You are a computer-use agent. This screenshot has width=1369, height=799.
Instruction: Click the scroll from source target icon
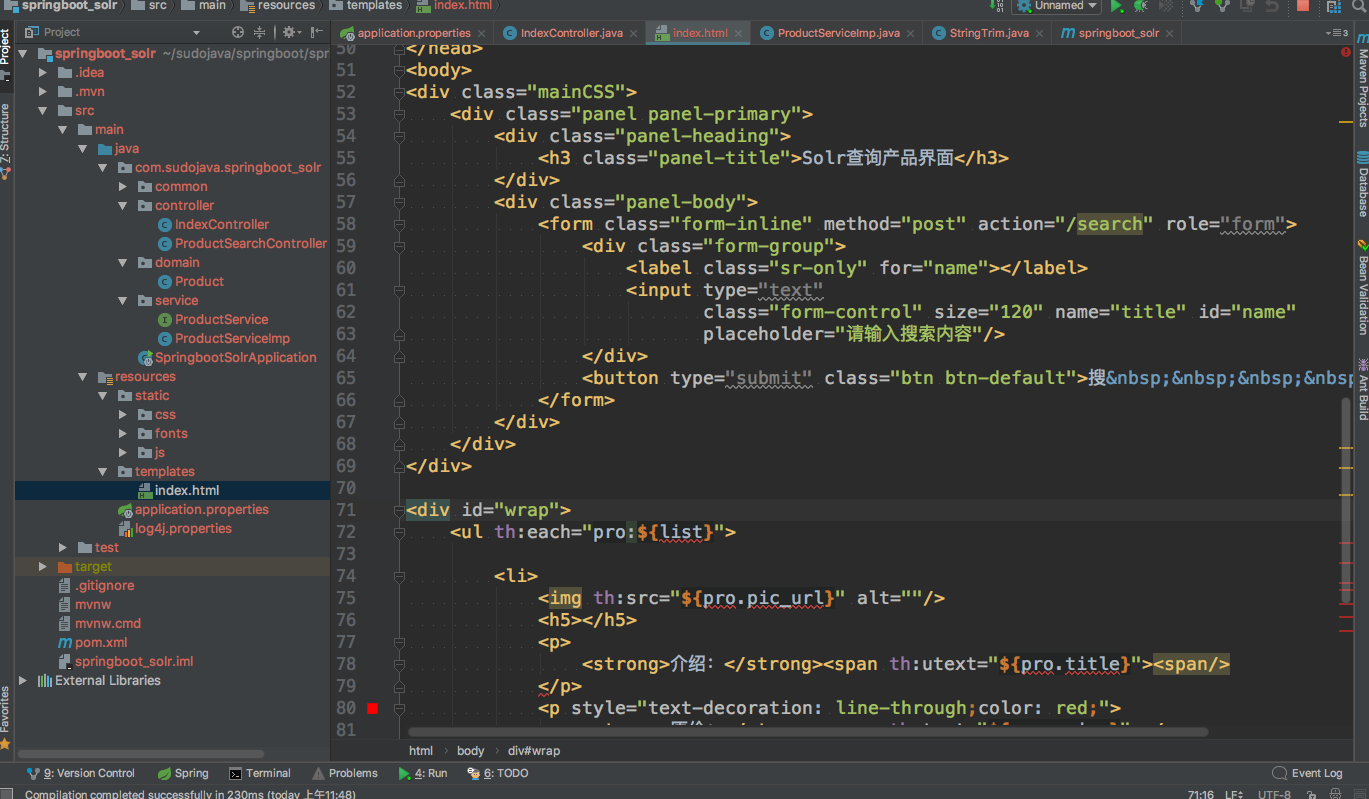tap(237, 32)
